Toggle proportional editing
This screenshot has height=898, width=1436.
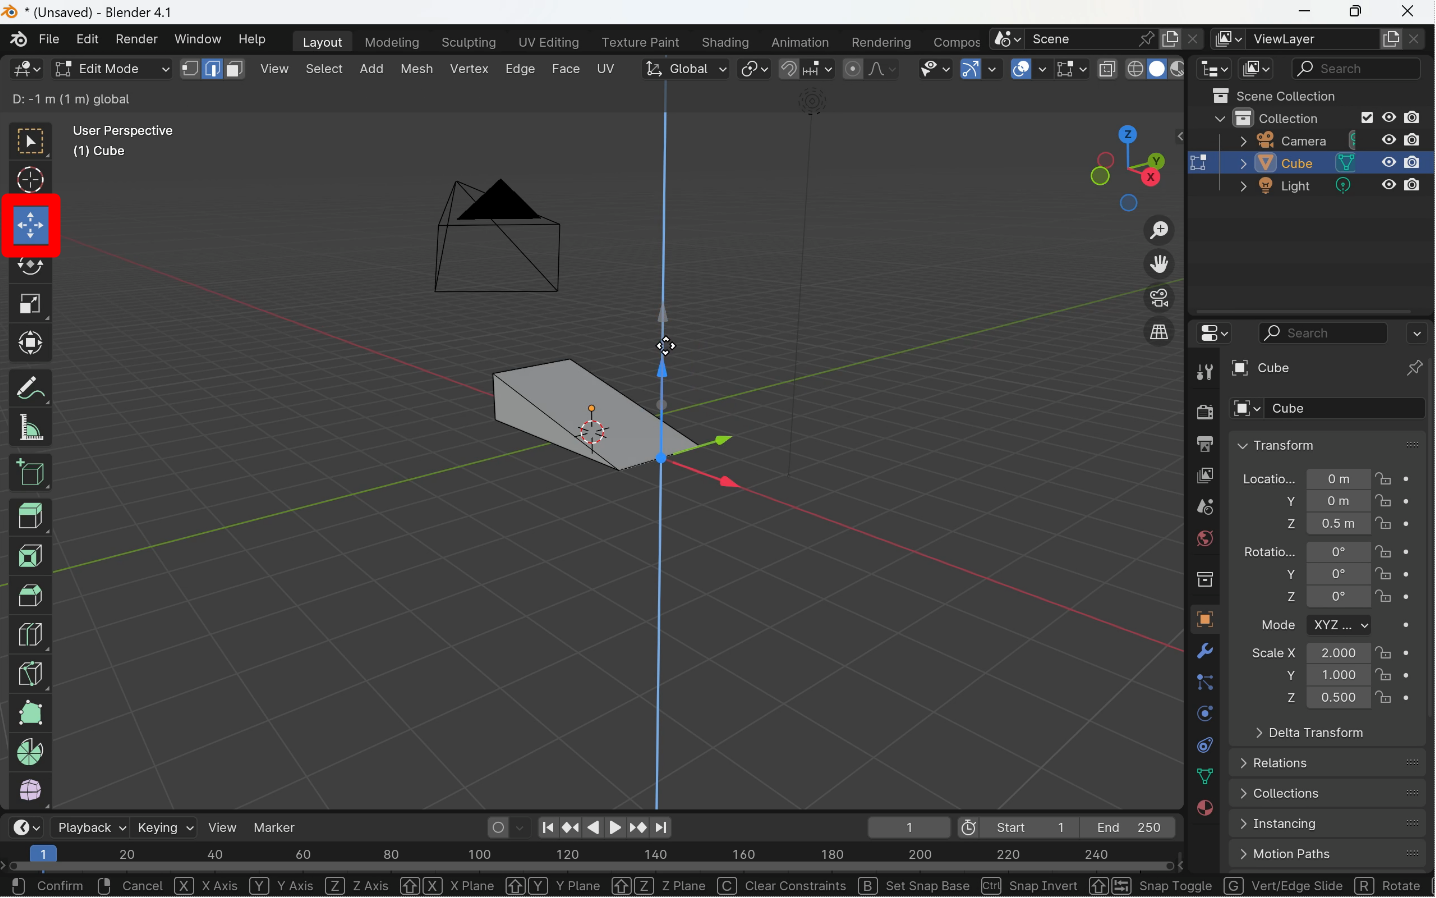pos(853,69)
